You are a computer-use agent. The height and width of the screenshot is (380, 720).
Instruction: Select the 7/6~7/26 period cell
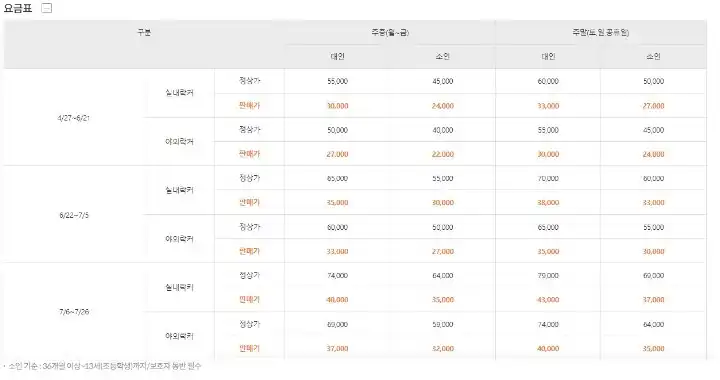(74, 312)
